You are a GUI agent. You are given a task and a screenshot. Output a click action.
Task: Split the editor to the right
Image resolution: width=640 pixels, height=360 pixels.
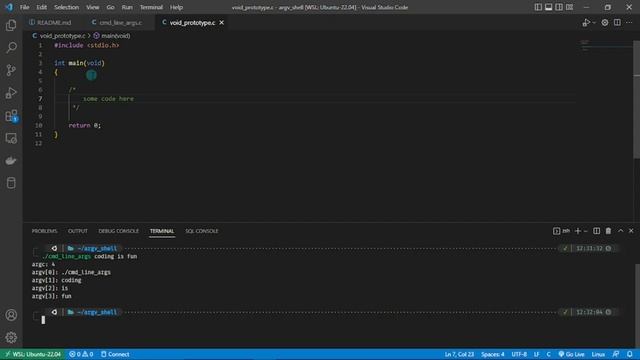coord(617,23)
